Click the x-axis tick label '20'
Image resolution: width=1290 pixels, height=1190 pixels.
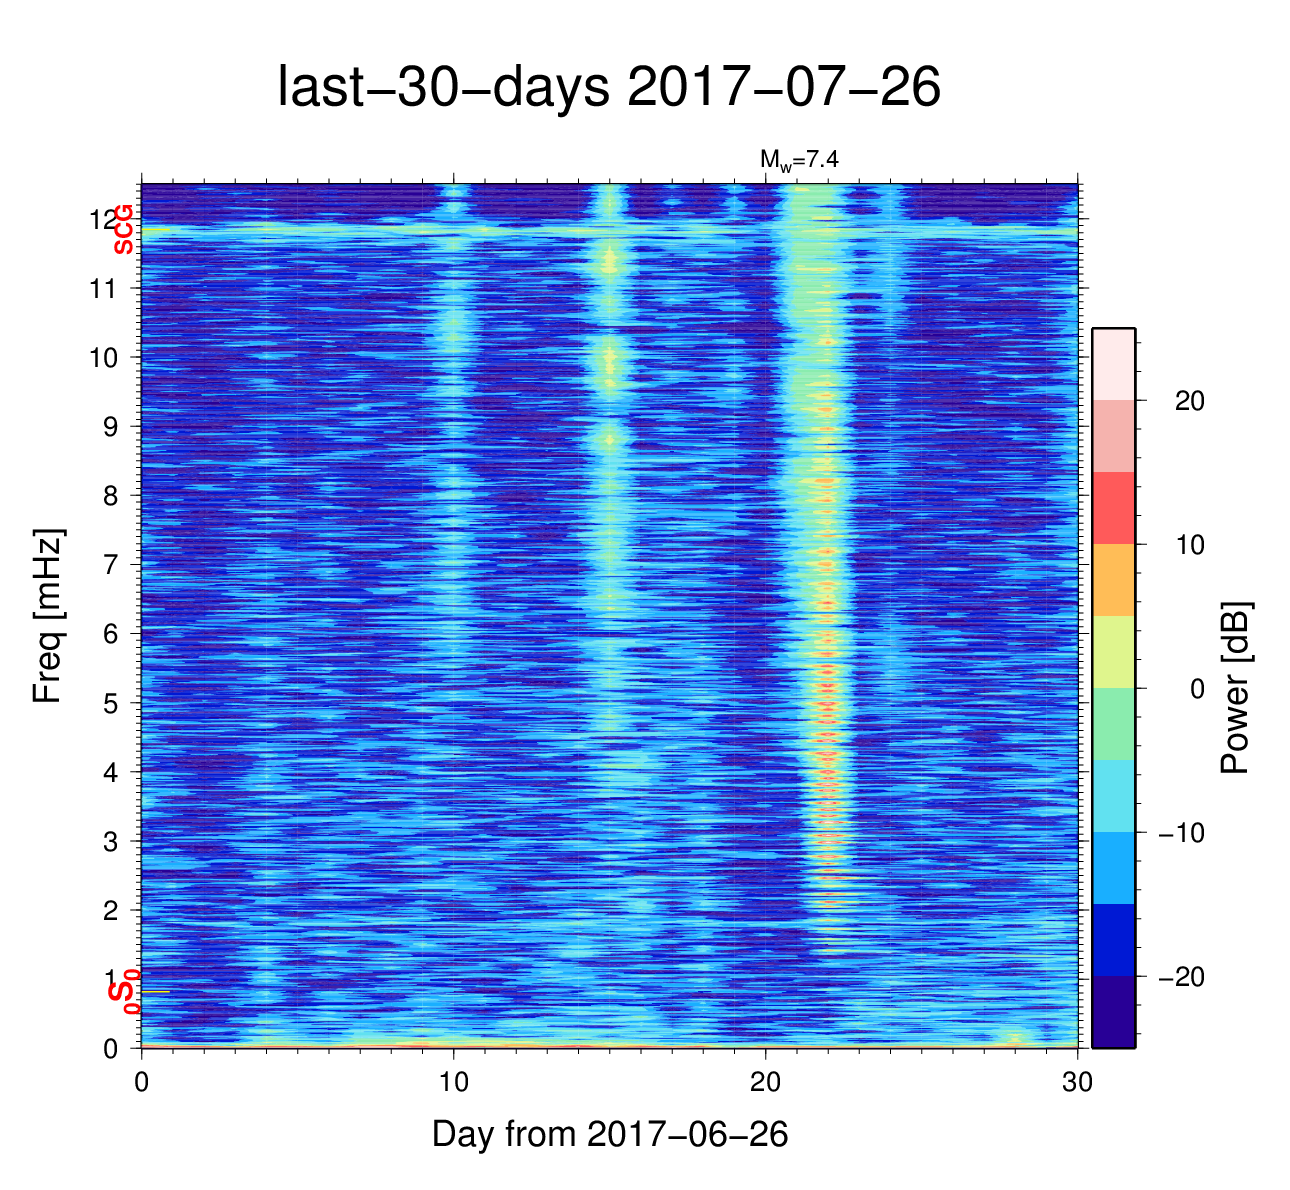click(765, 1083)
